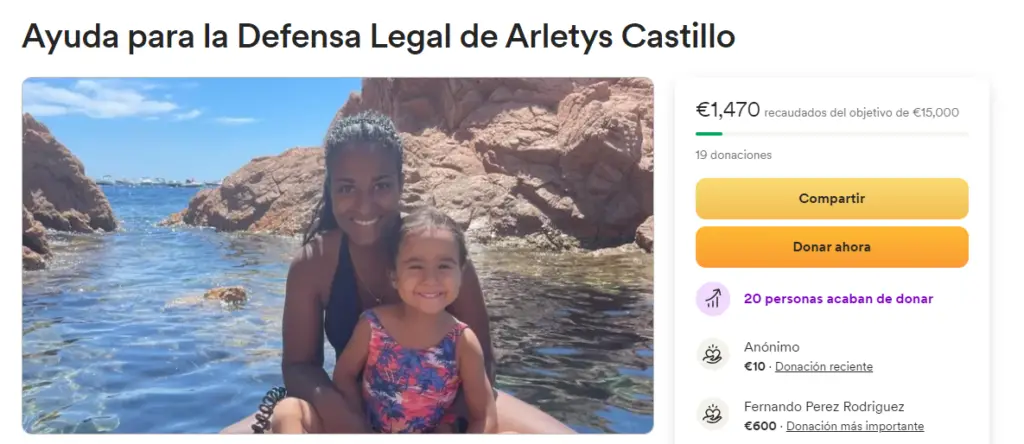Click the heart-hands icon beside Anónimo
The height and width of the screenshot is (444, 1024).
pyautogui.click(x=712, y=355)
